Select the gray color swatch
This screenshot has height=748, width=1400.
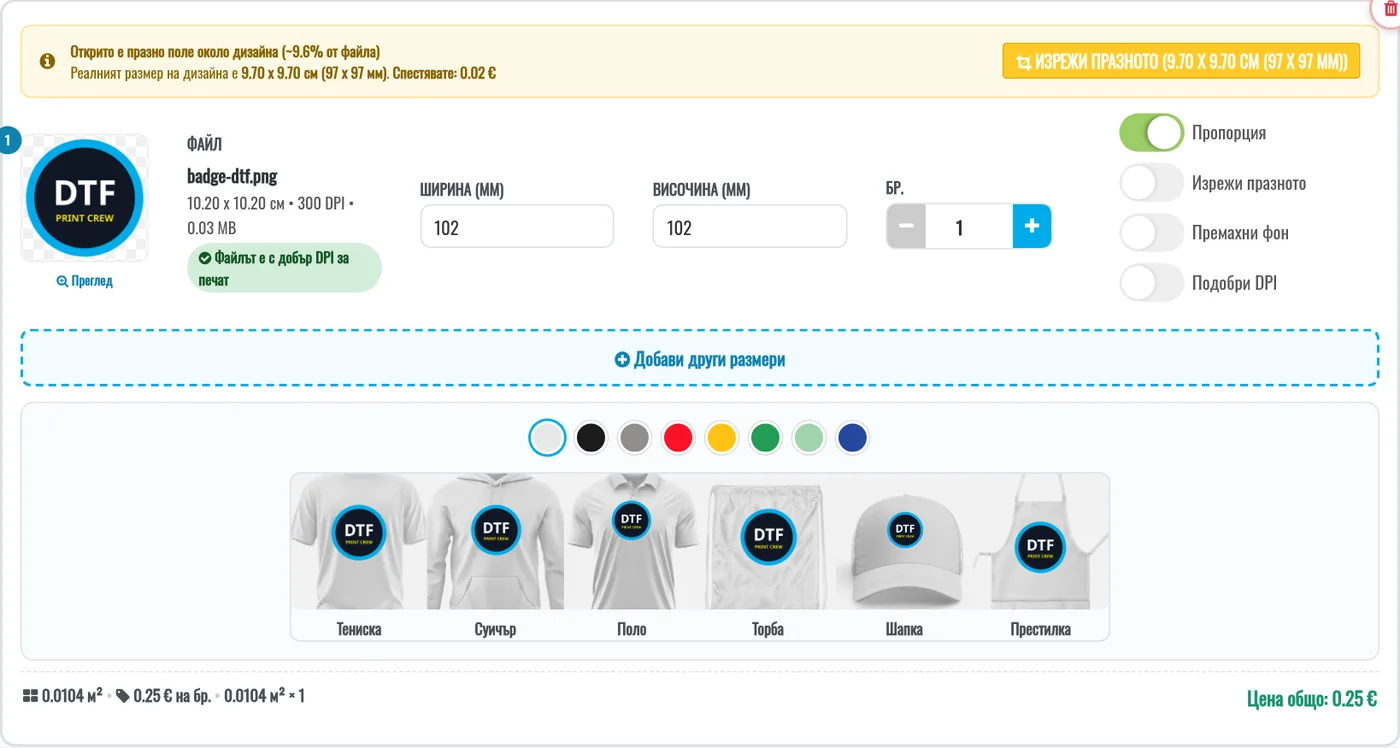pos(635,438)
